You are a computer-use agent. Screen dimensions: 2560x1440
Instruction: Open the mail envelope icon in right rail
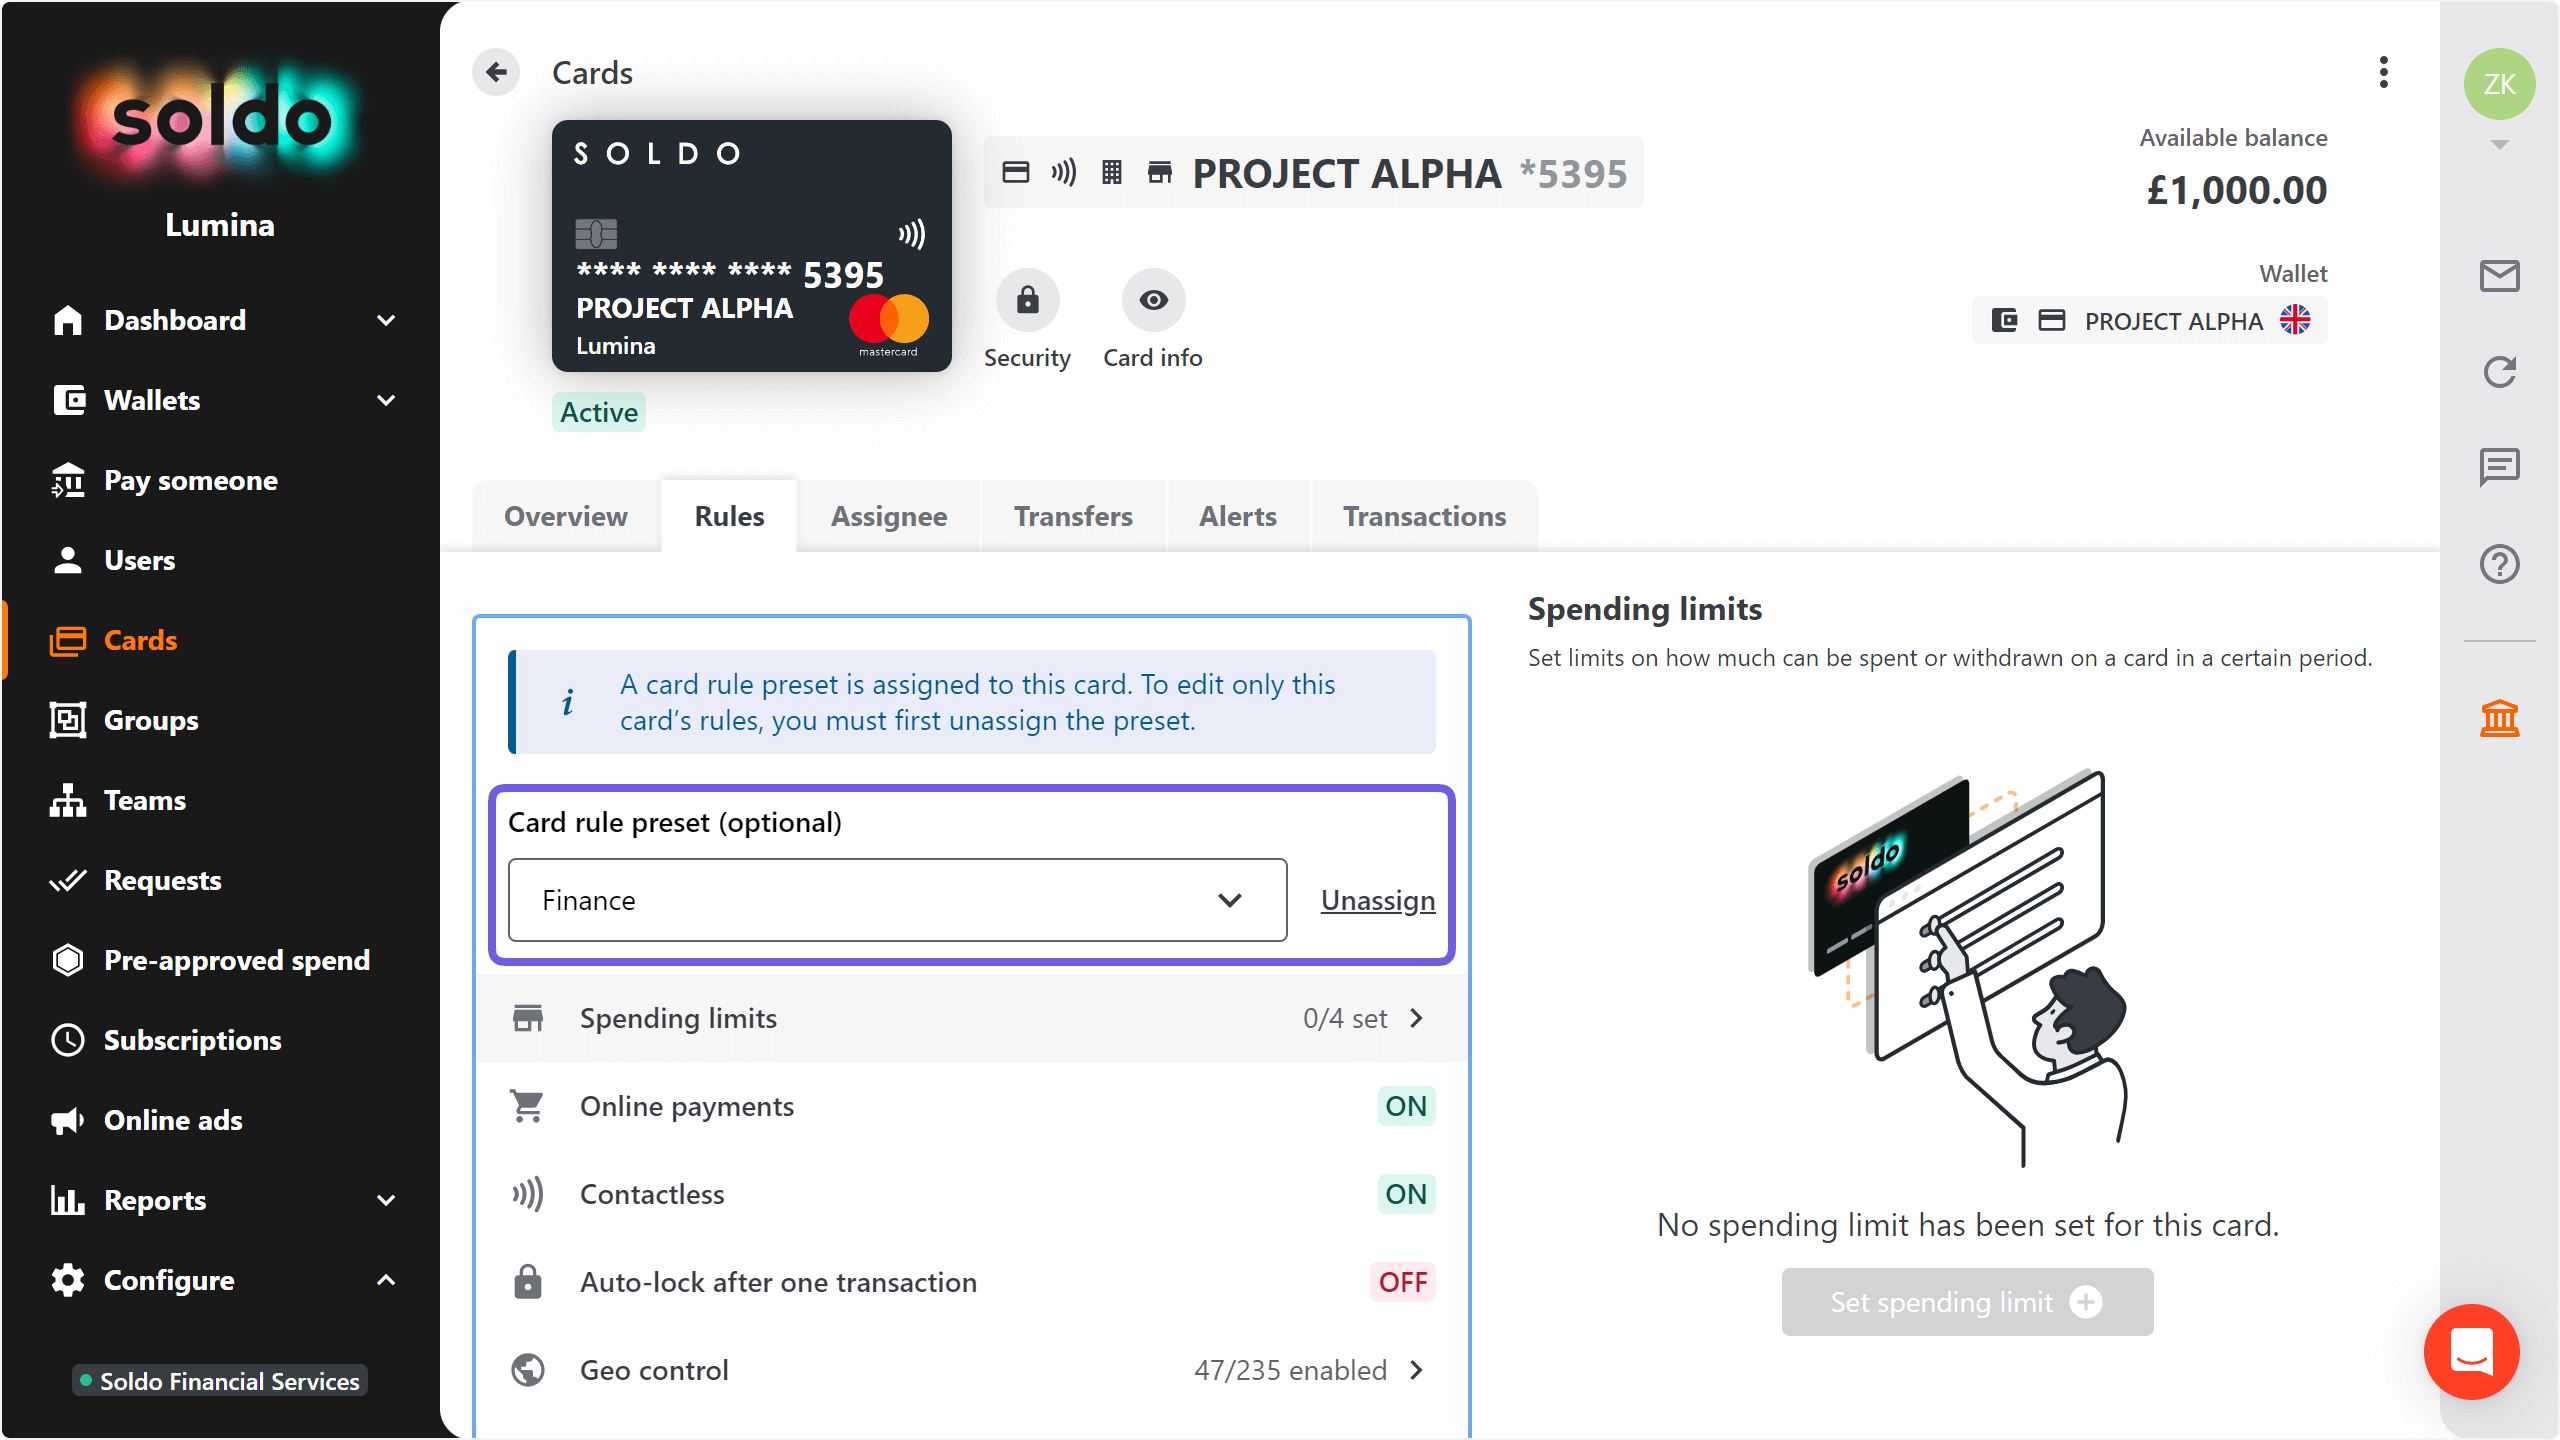pos(2499,276)
